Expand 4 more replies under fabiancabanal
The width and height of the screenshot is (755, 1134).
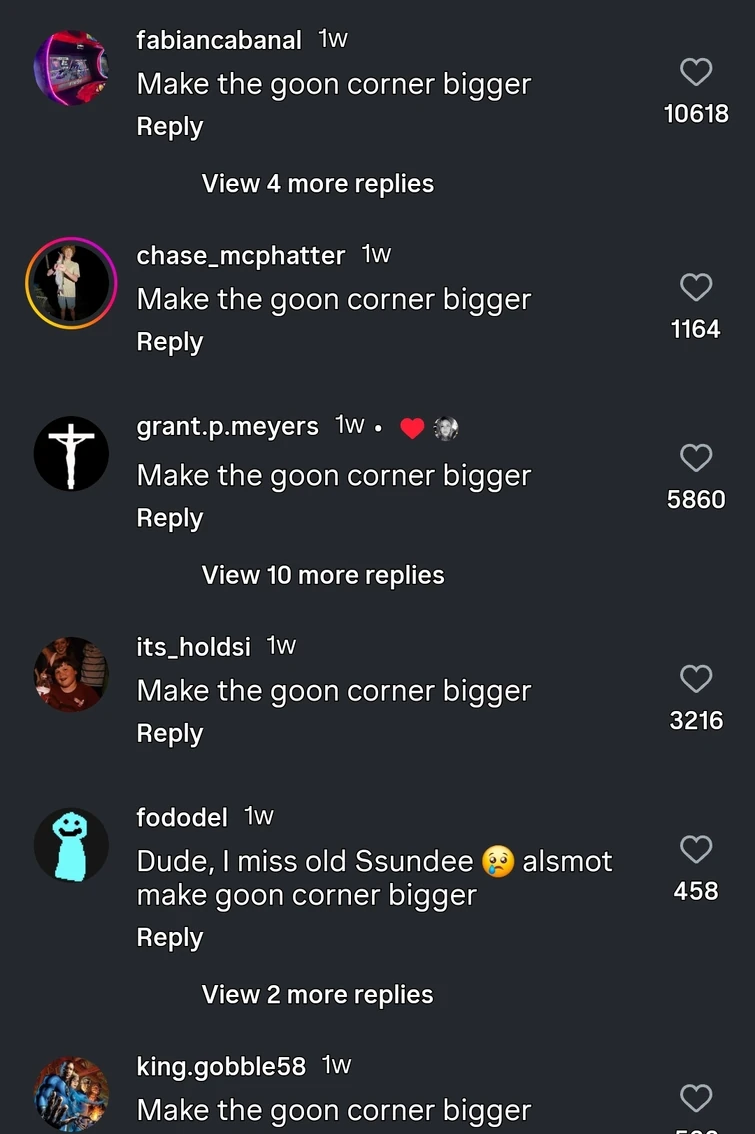(x=318, y=184)
